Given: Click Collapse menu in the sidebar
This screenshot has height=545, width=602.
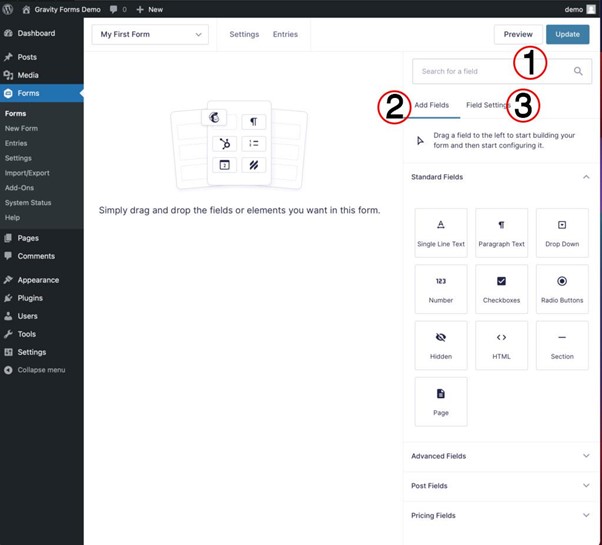Looking at the screenshot, I should tap(41, 370).
